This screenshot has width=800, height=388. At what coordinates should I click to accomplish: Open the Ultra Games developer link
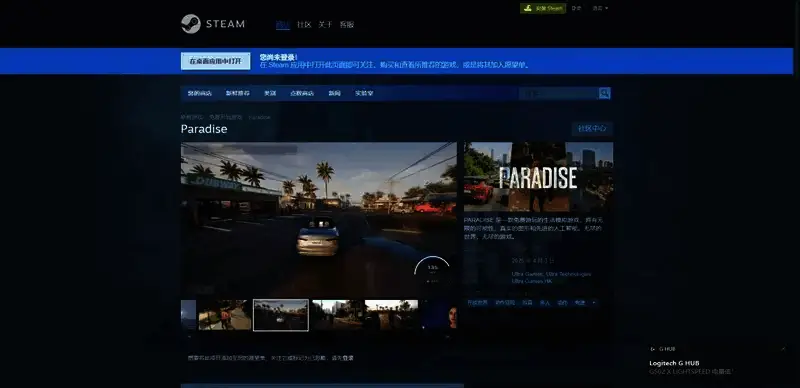point(527,274)
